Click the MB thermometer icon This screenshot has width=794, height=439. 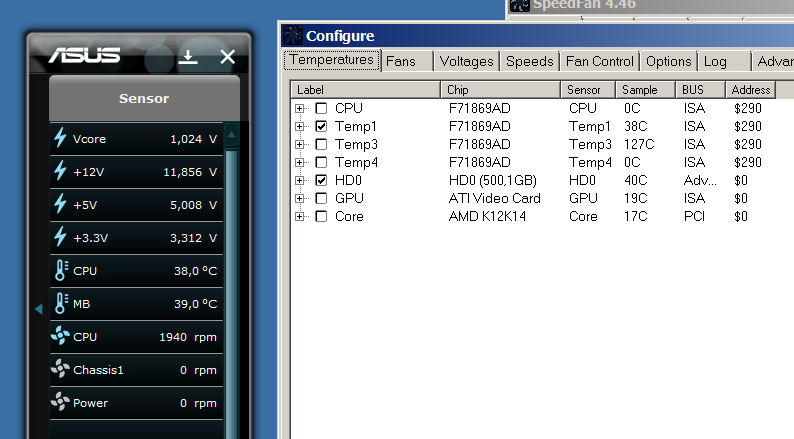coord(61,303)
